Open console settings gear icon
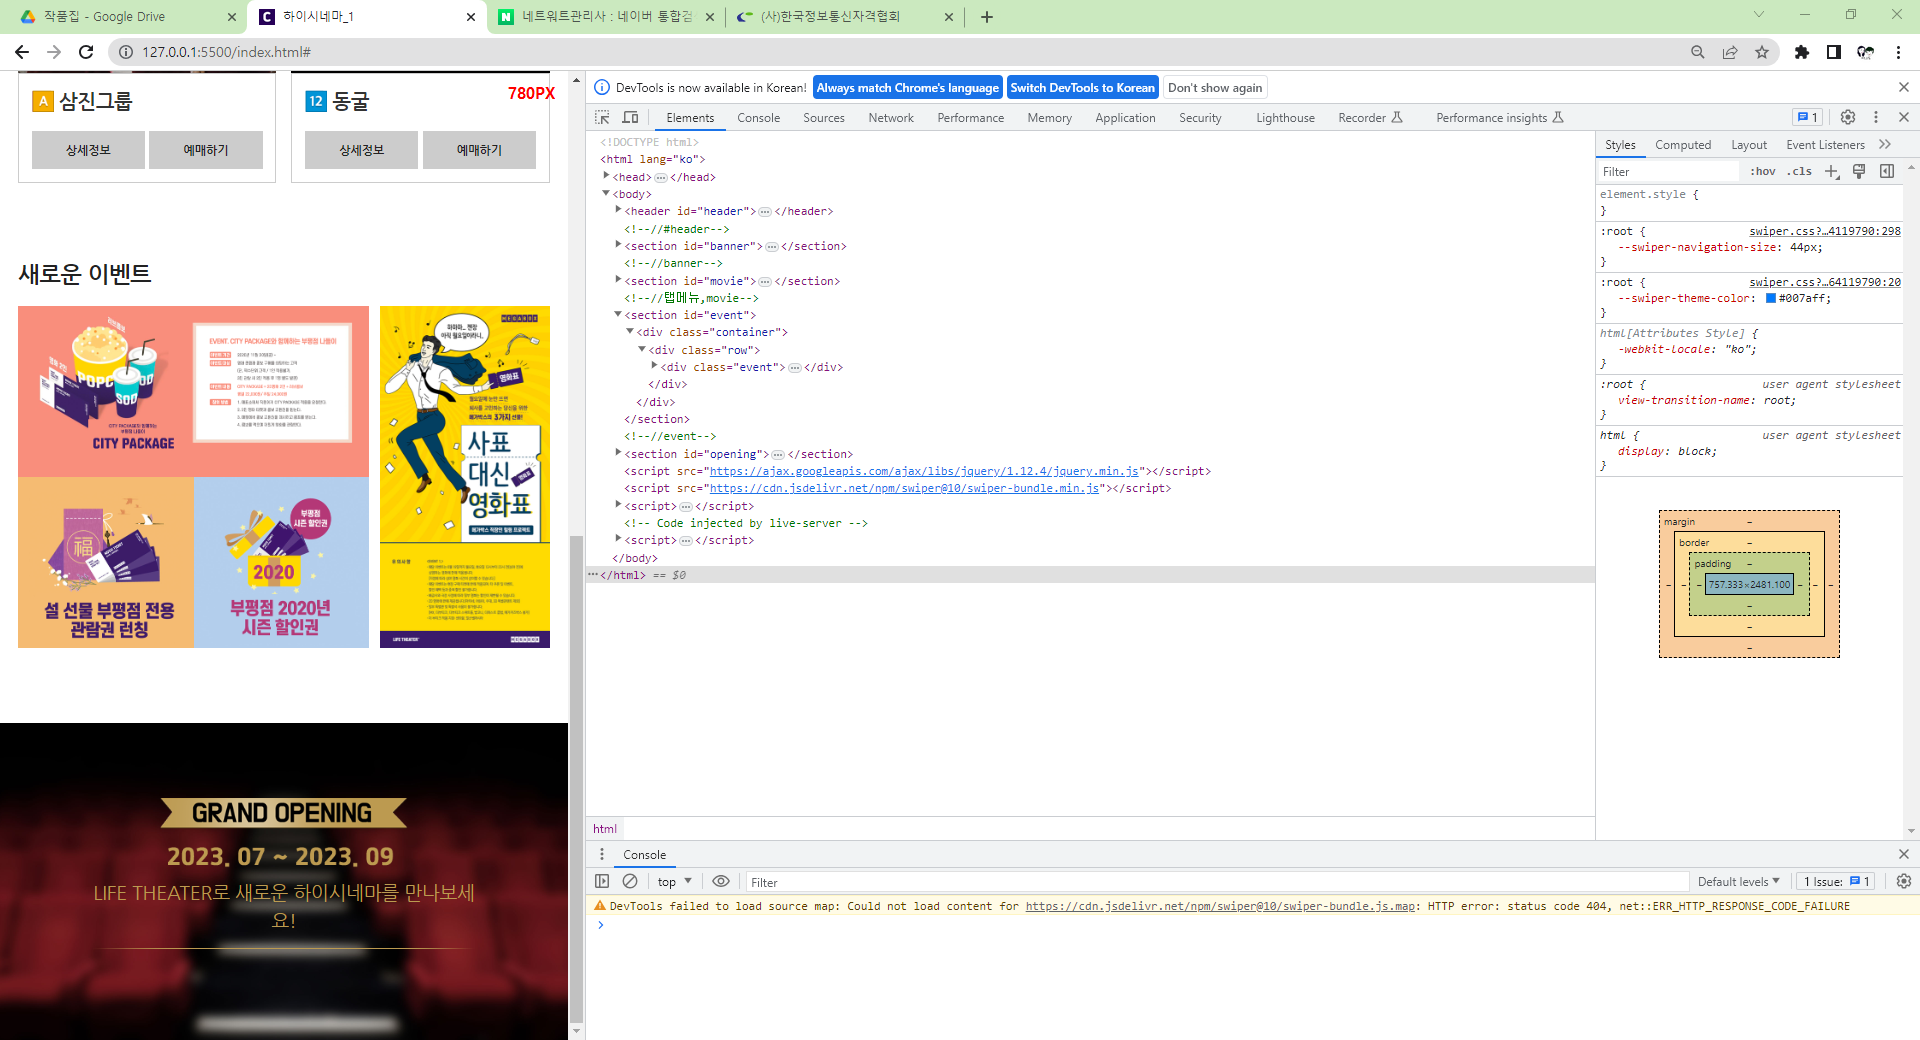Screen dimensions: 1920x1040 click(1904, 881)
